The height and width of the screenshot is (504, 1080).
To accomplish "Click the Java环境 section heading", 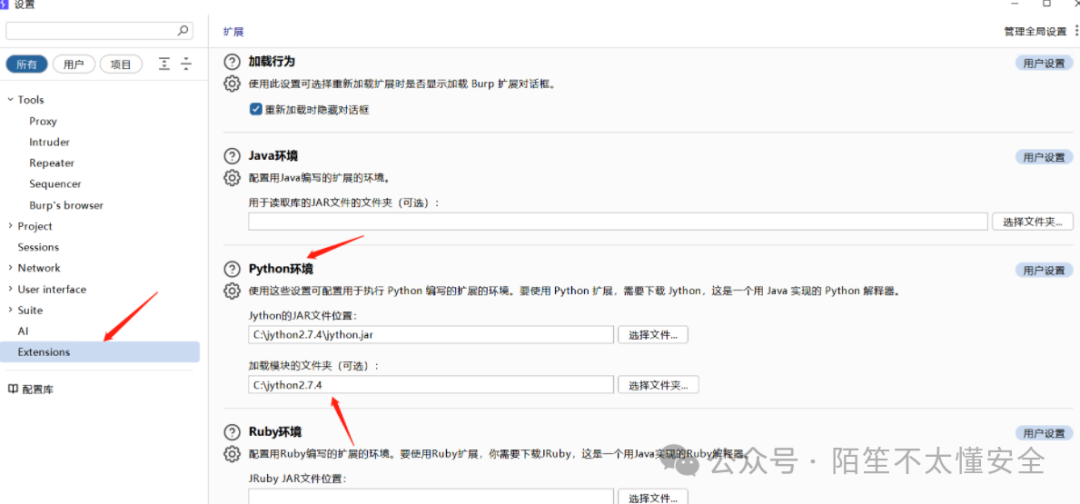I will point(273,156).
